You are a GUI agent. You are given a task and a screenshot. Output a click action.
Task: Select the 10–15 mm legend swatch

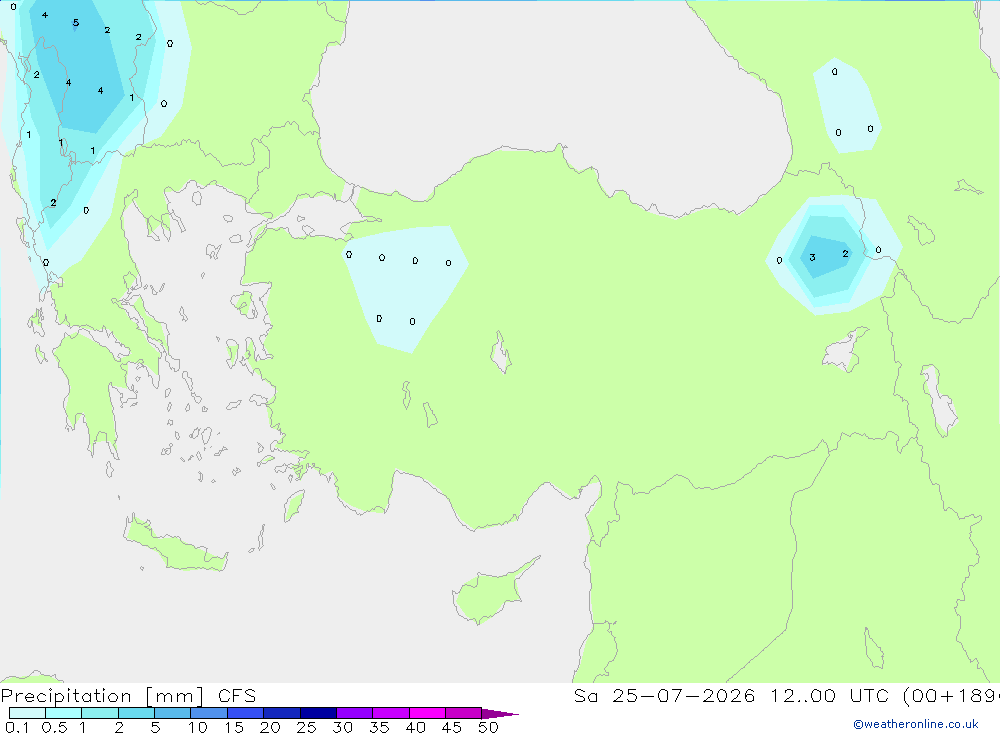coord(209,713)
